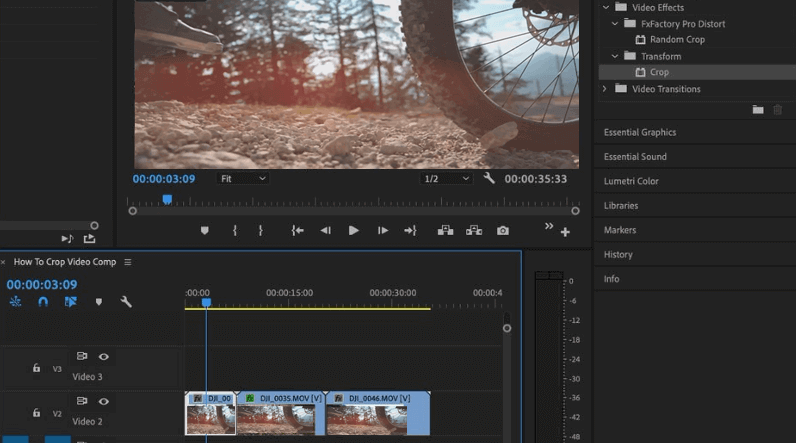Image resolution: width=796 pixels, height=443 pixels.
Task: Open the Fit zoom level dropdown
Action: 243,179
